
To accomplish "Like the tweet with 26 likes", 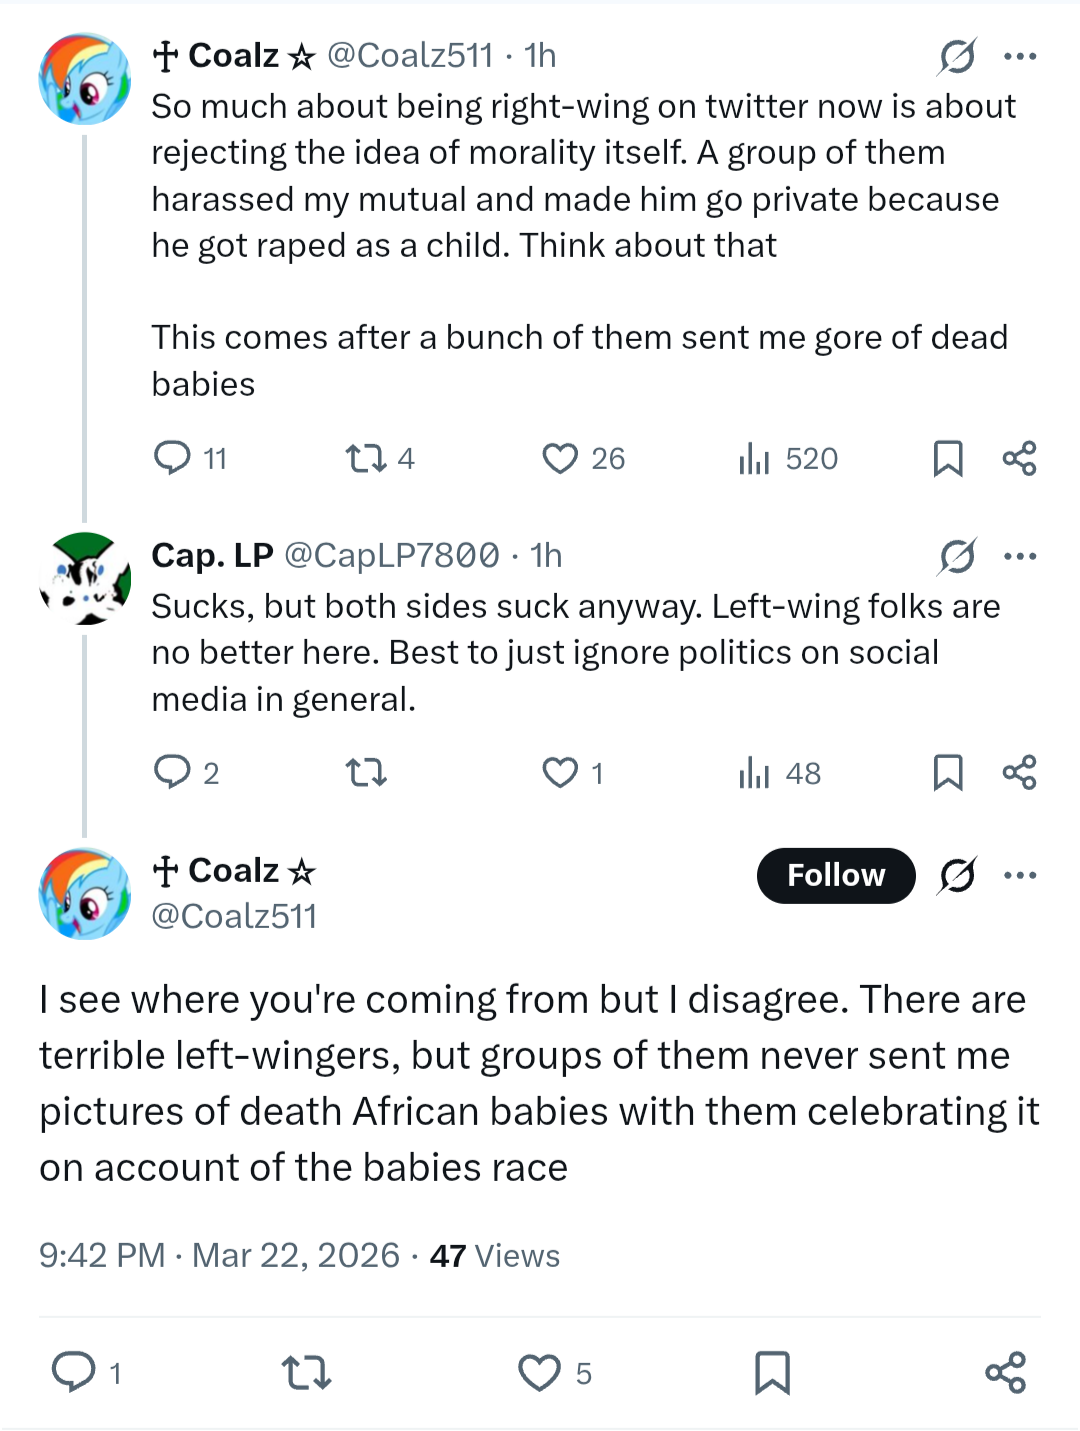I will 560,459.
